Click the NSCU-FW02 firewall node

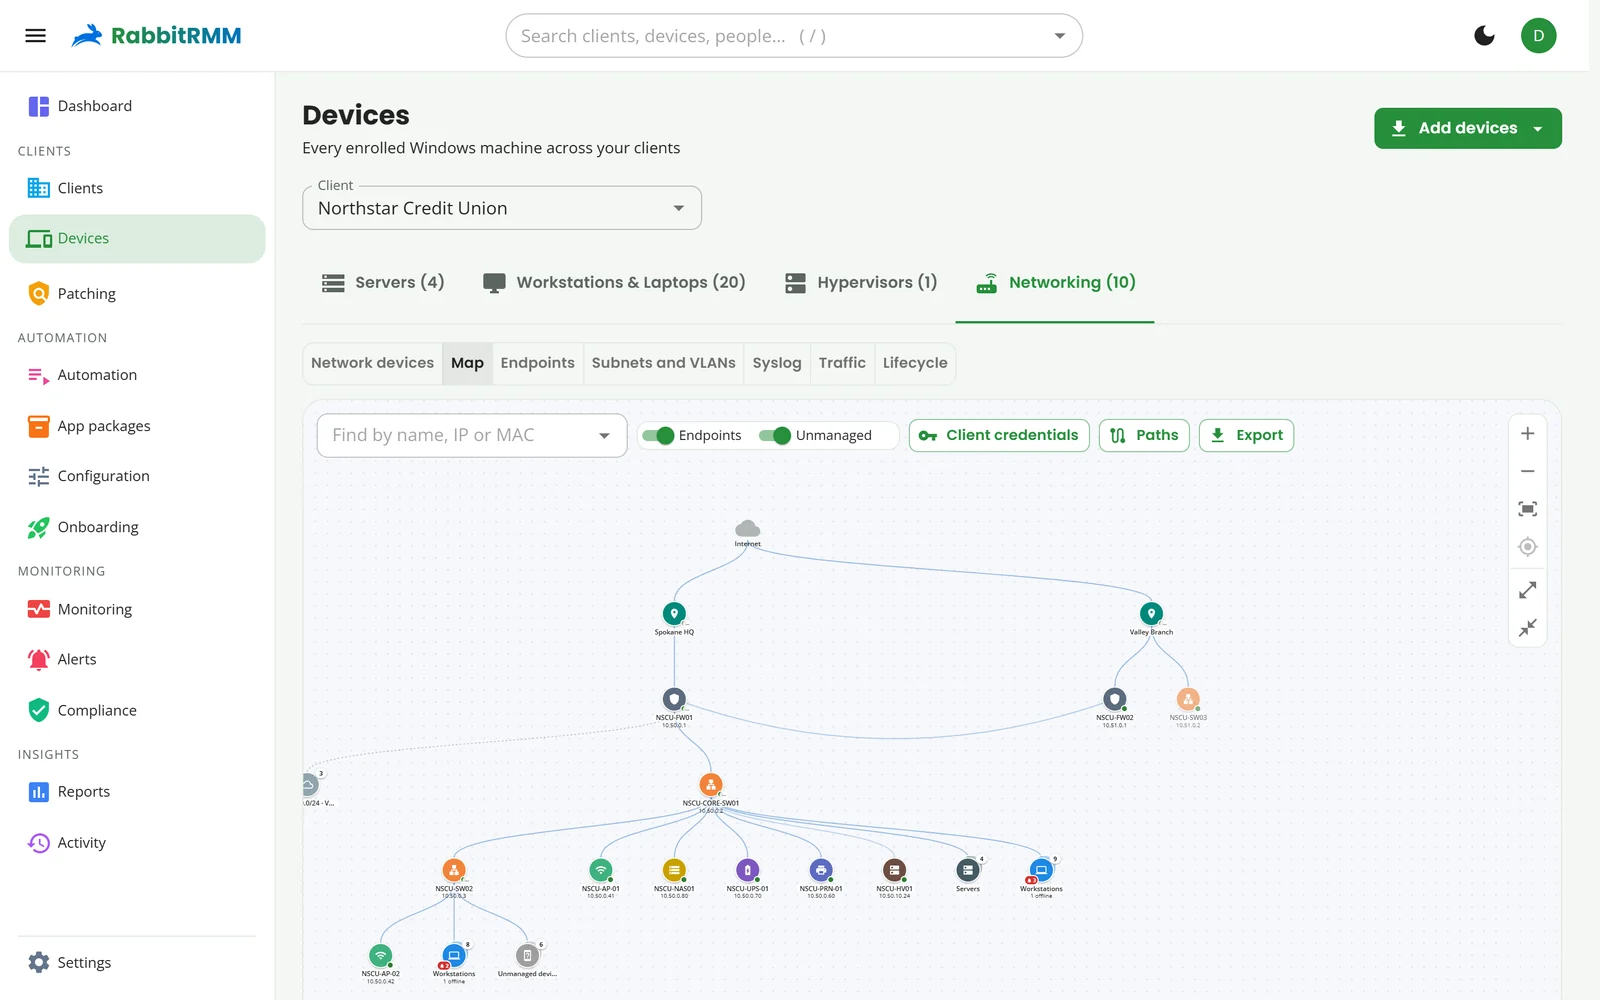coord(1115,699)
